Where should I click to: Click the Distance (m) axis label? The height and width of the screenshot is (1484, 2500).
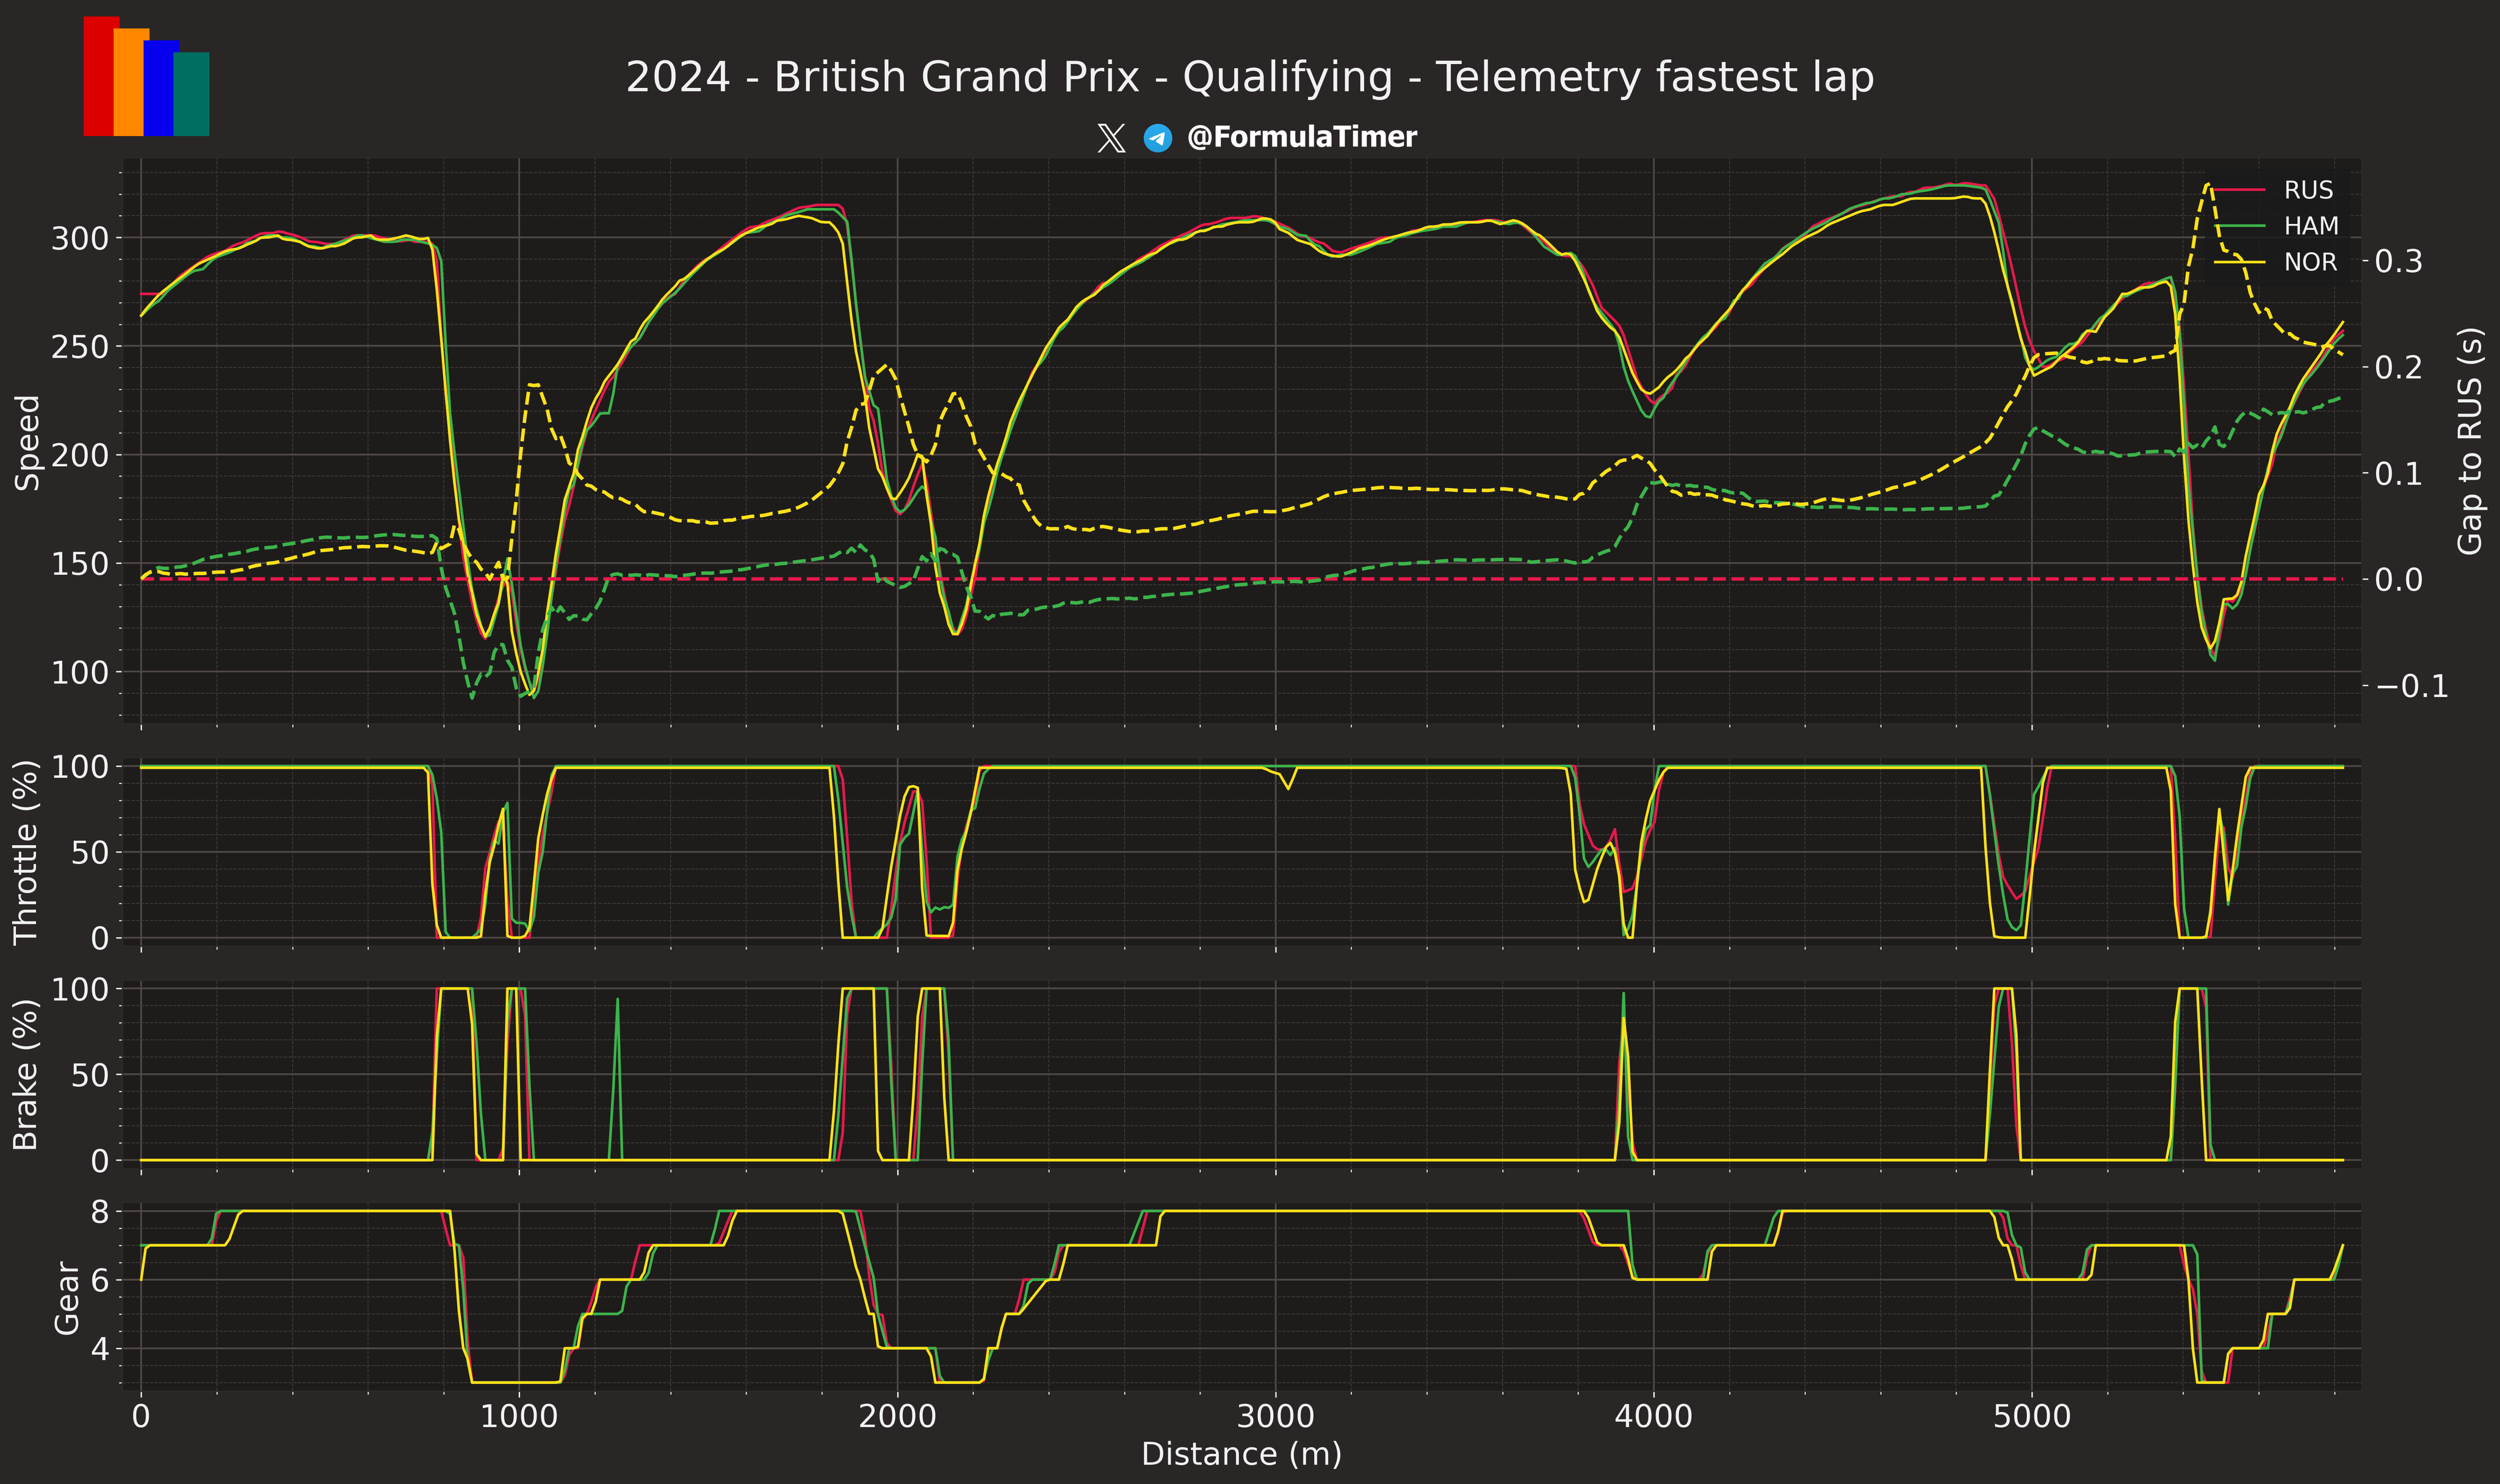coord(1241,1454)
